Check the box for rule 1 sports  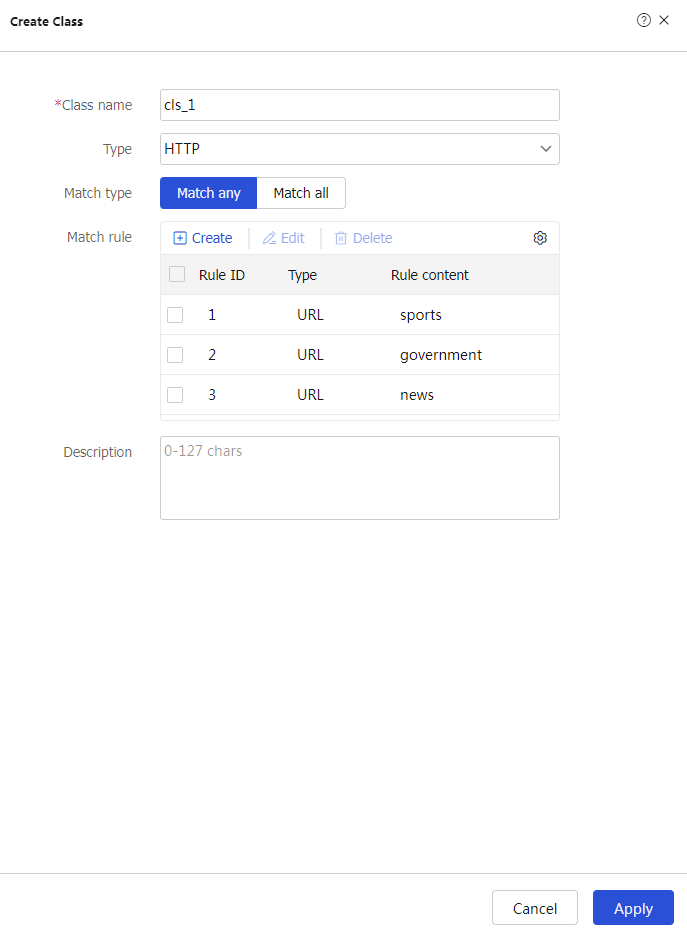pyautogui.click(x=175, y=315)
